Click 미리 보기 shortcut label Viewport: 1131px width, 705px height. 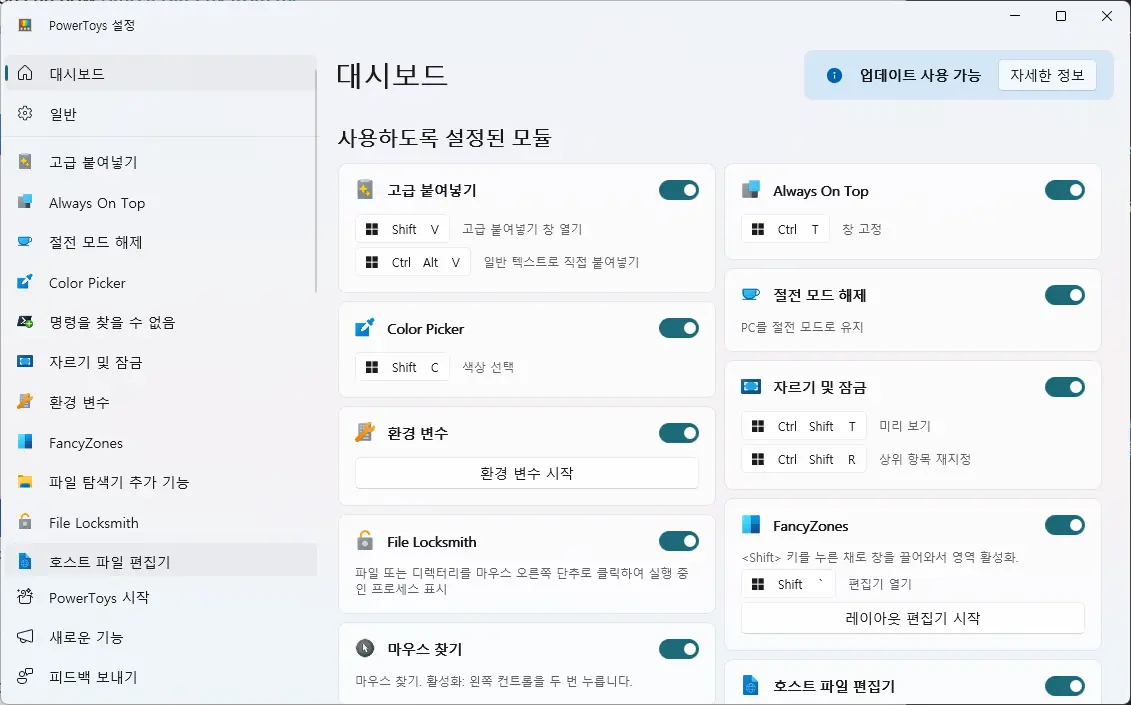coord(905,426)
